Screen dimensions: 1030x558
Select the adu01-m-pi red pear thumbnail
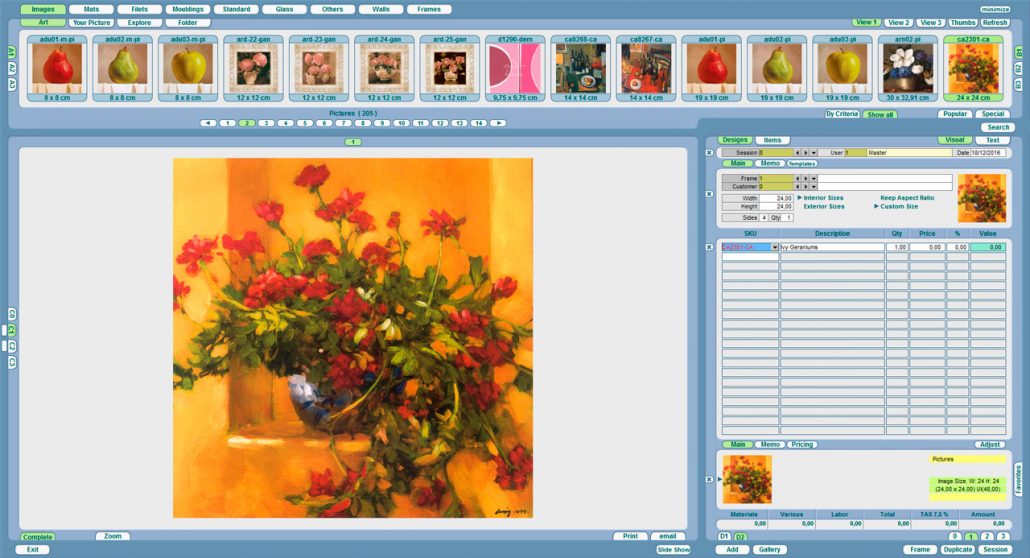[57, 68]
